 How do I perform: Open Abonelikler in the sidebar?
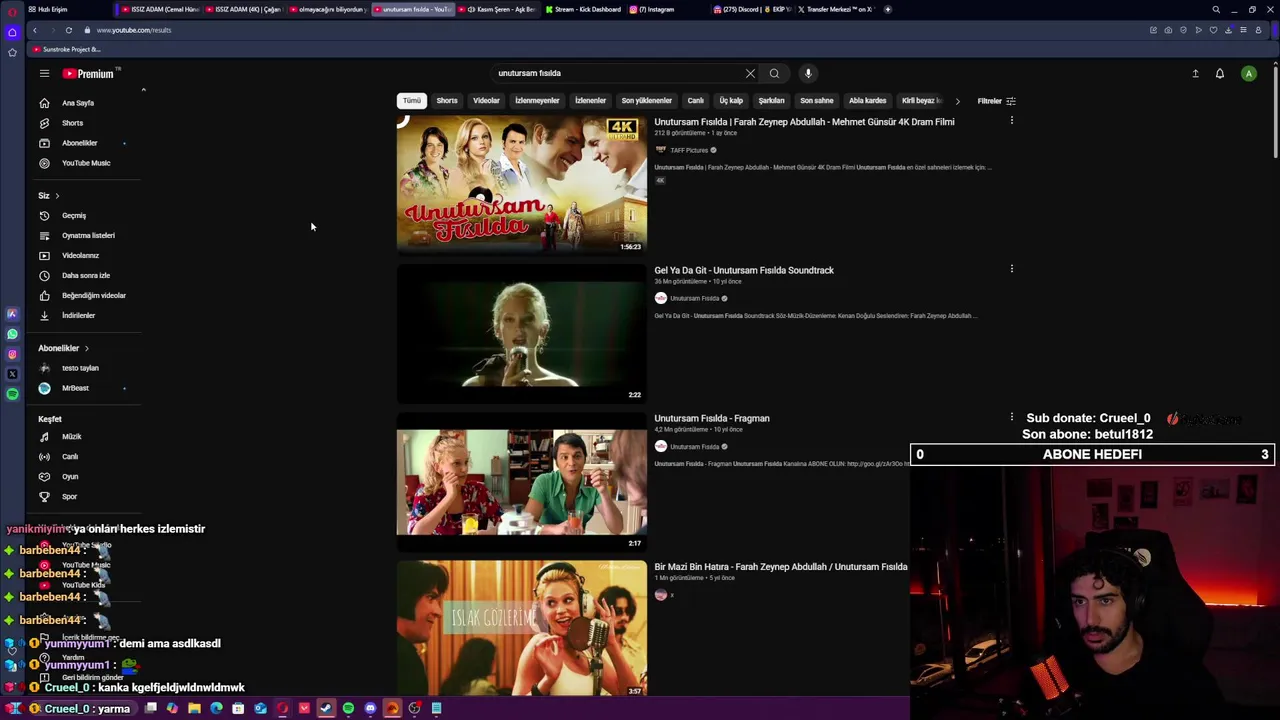pos(79,143)
